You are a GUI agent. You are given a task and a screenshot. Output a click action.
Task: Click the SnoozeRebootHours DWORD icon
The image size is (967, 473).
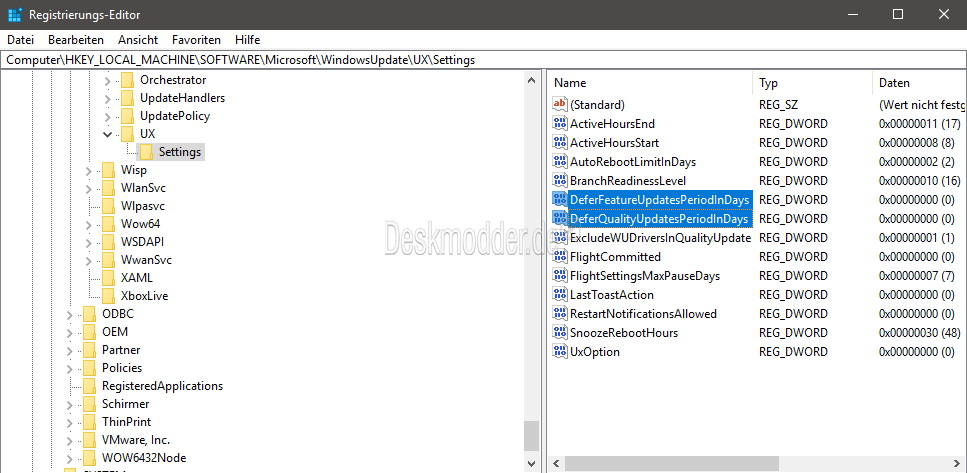tap(560, 333)
